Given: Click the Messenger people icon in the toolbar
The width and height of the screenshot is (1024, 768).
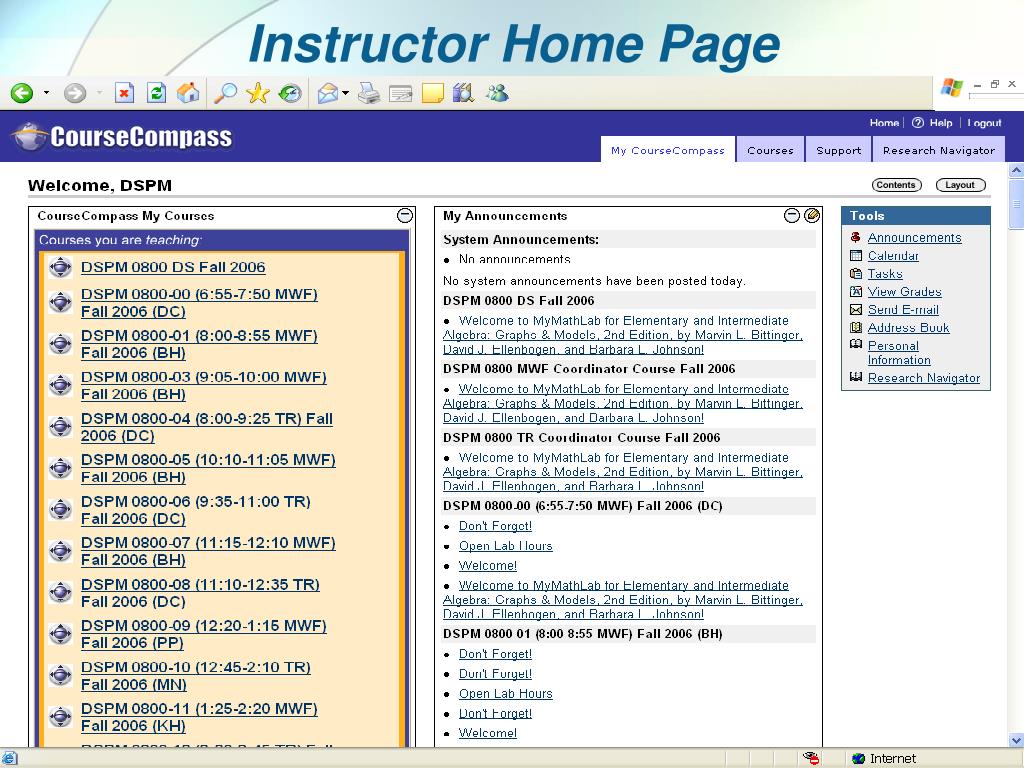Looking at the screenshot, I should [x=497, y=93].
